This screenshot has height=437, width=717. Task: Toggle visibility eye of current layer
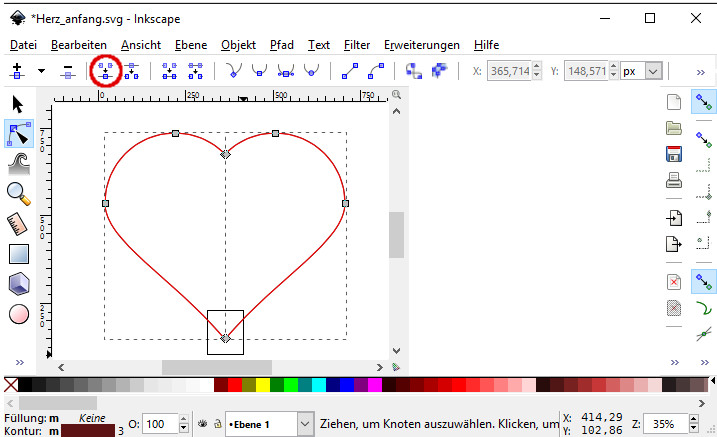tap(201, 424)
